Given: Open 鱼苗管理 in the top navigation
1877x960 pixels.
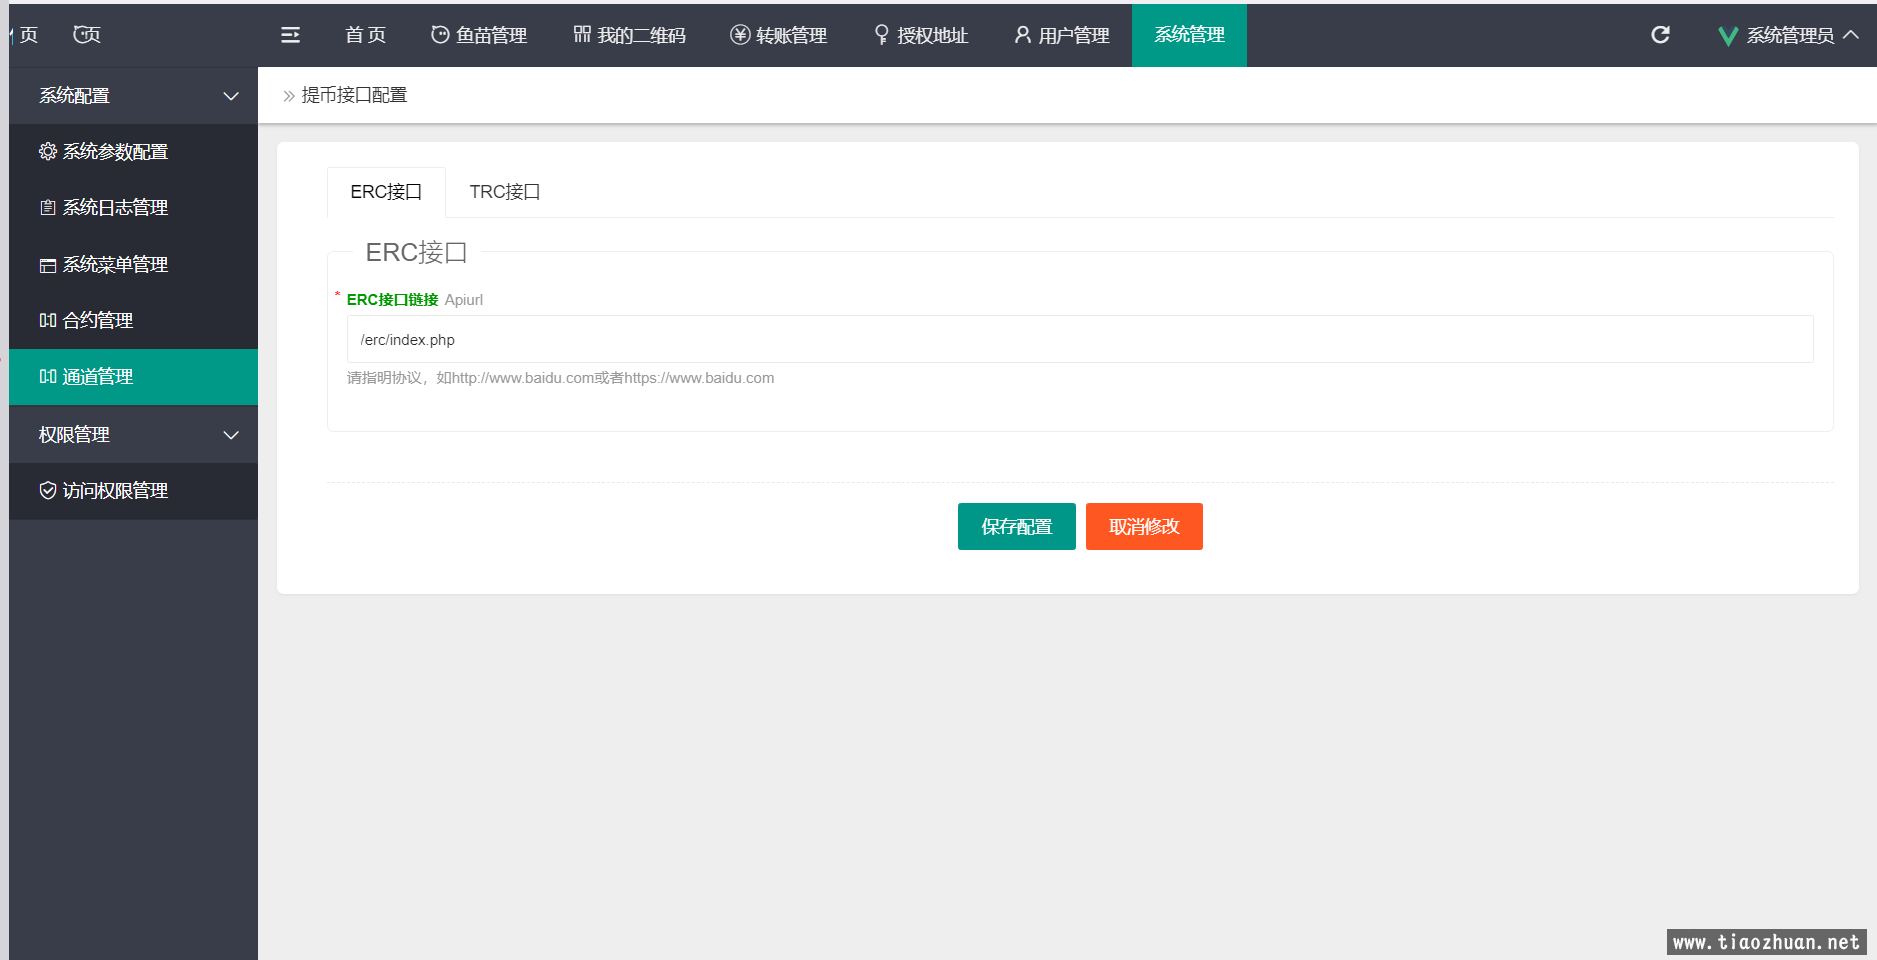Looking at the screenshot, I should tap(479, 35).
